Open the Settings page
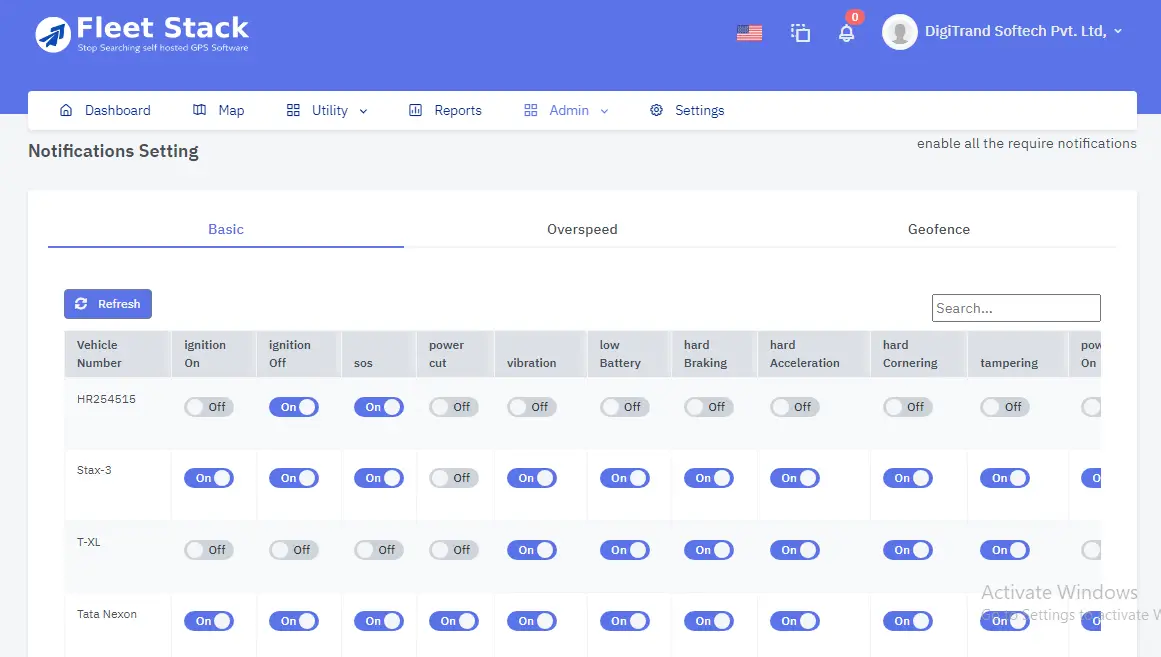The height and width of the screenshot is (657, 1161). [x=687, y=110]
